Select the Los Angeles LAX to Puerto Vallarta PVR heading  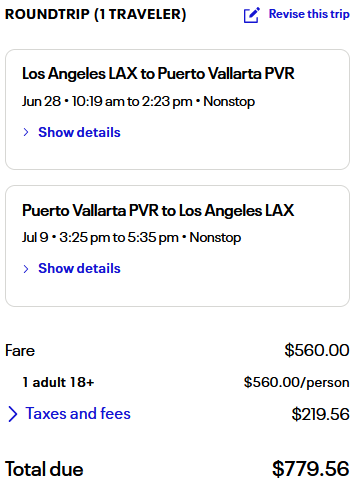158,74
